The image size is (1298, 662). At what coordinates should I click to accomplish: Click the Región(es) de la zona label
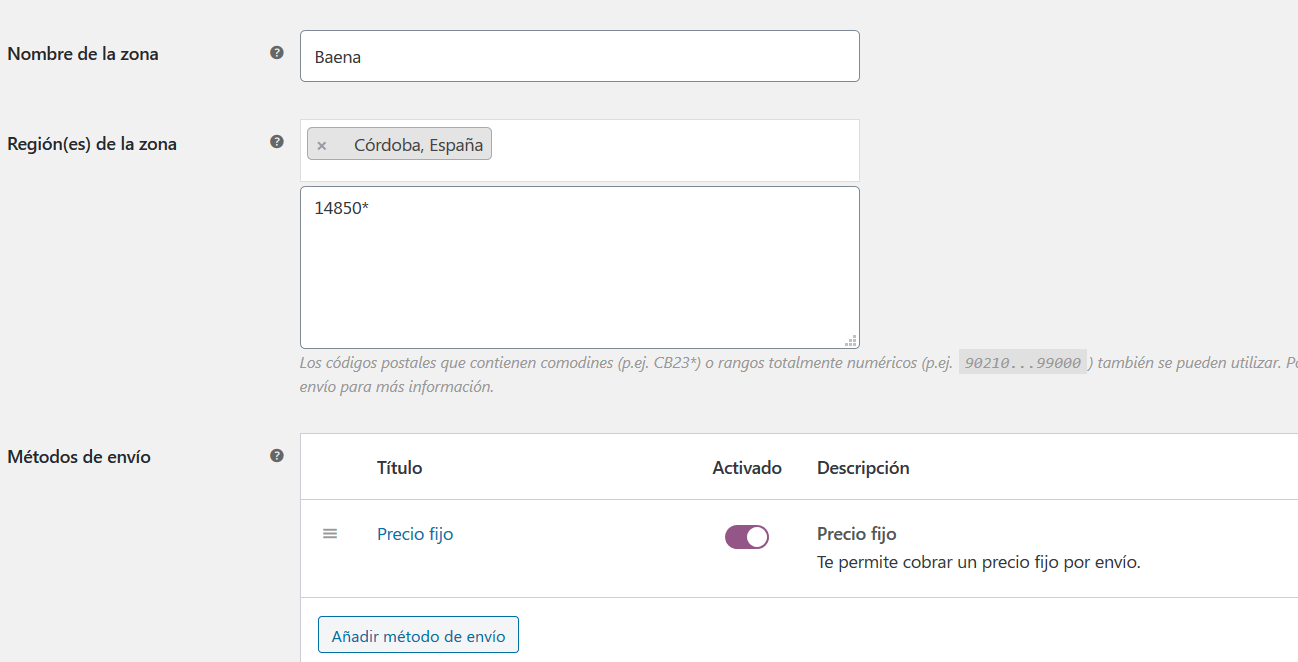pyautogui.click(x=92, y=144)
